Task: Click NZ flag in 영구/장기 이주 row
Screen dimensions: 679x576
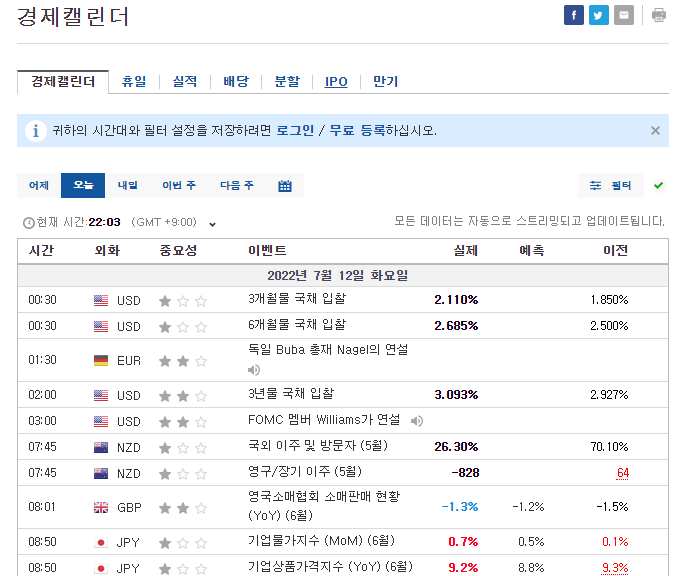Action: (x=101, y=473)
